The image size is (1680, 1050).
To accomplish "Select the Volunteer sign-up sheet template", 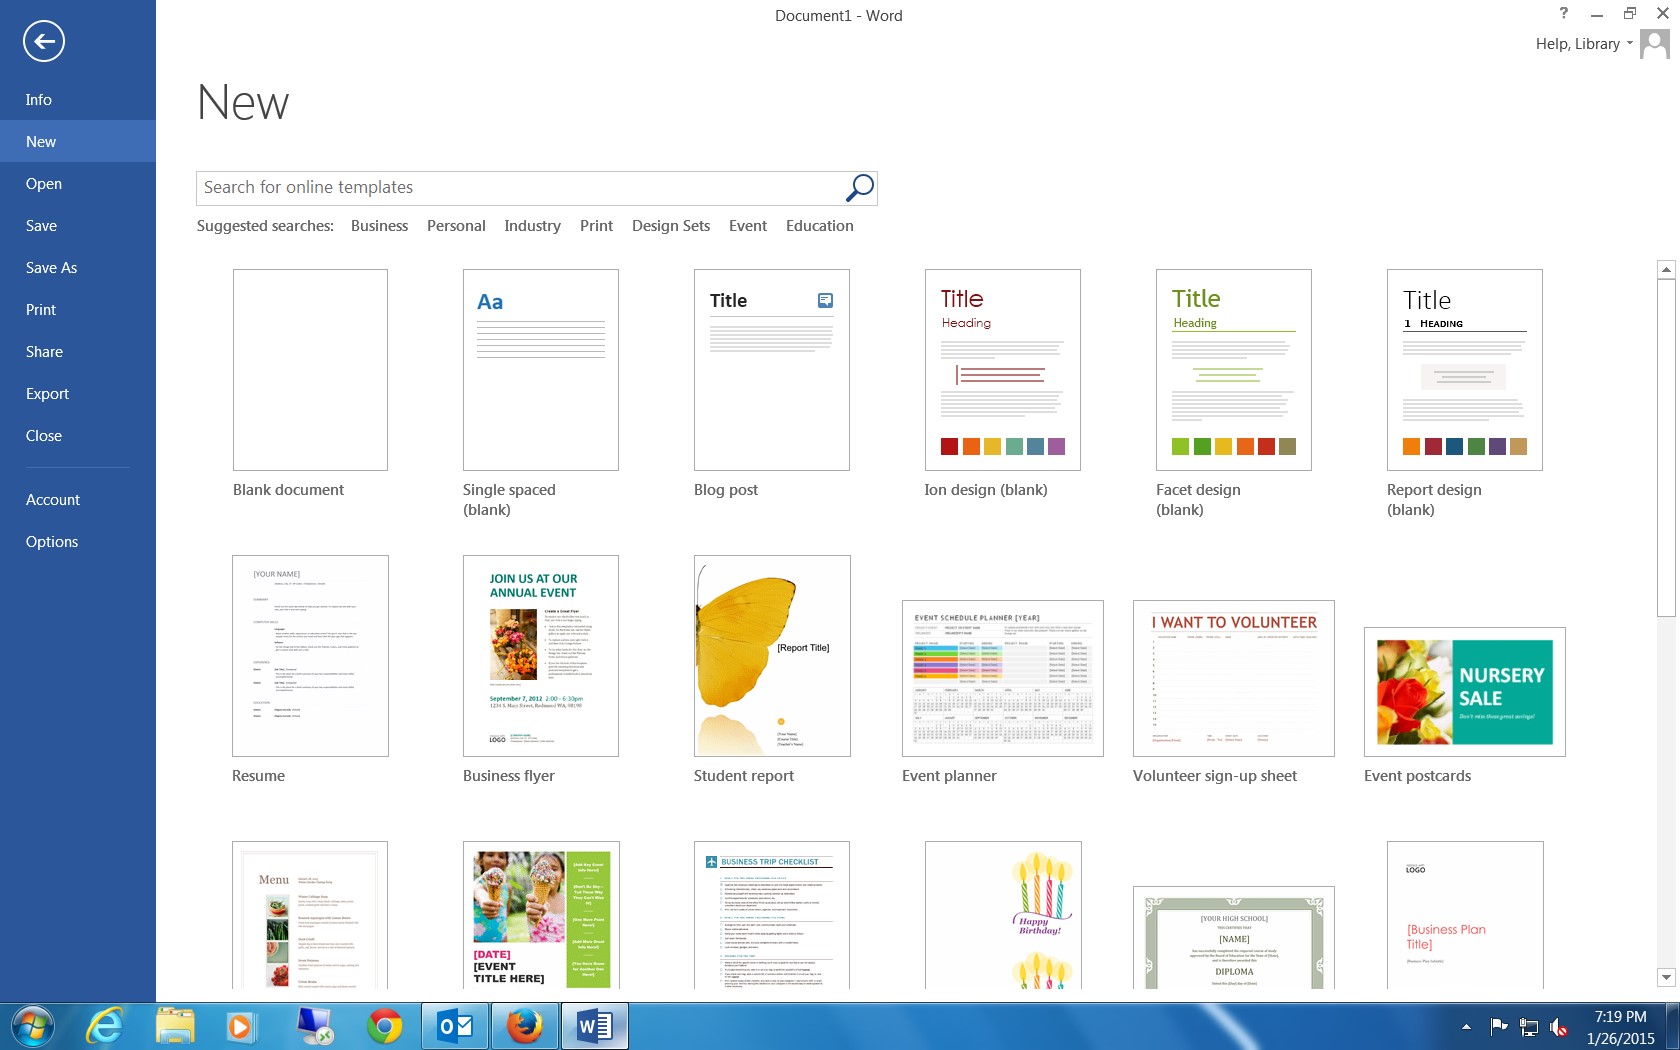I will pos(1234,678).
